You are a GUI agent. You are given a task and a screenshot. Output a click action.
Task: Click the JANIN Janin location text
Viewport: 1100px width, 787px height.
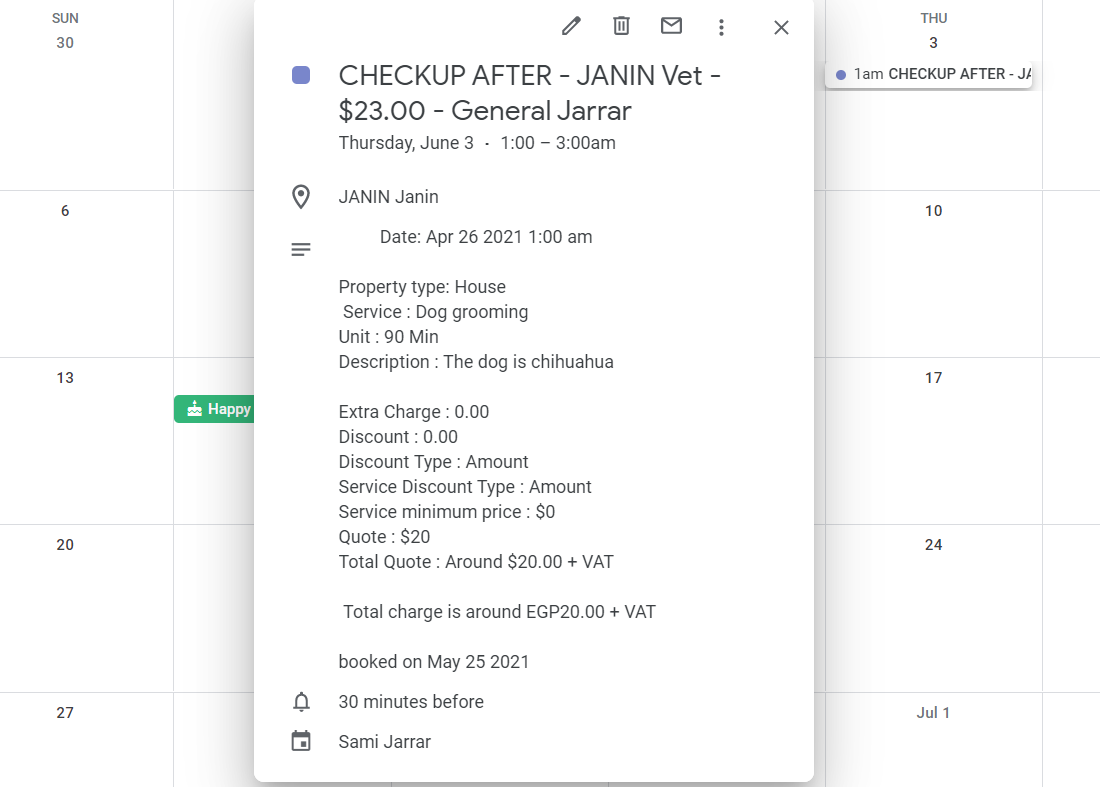389,197
